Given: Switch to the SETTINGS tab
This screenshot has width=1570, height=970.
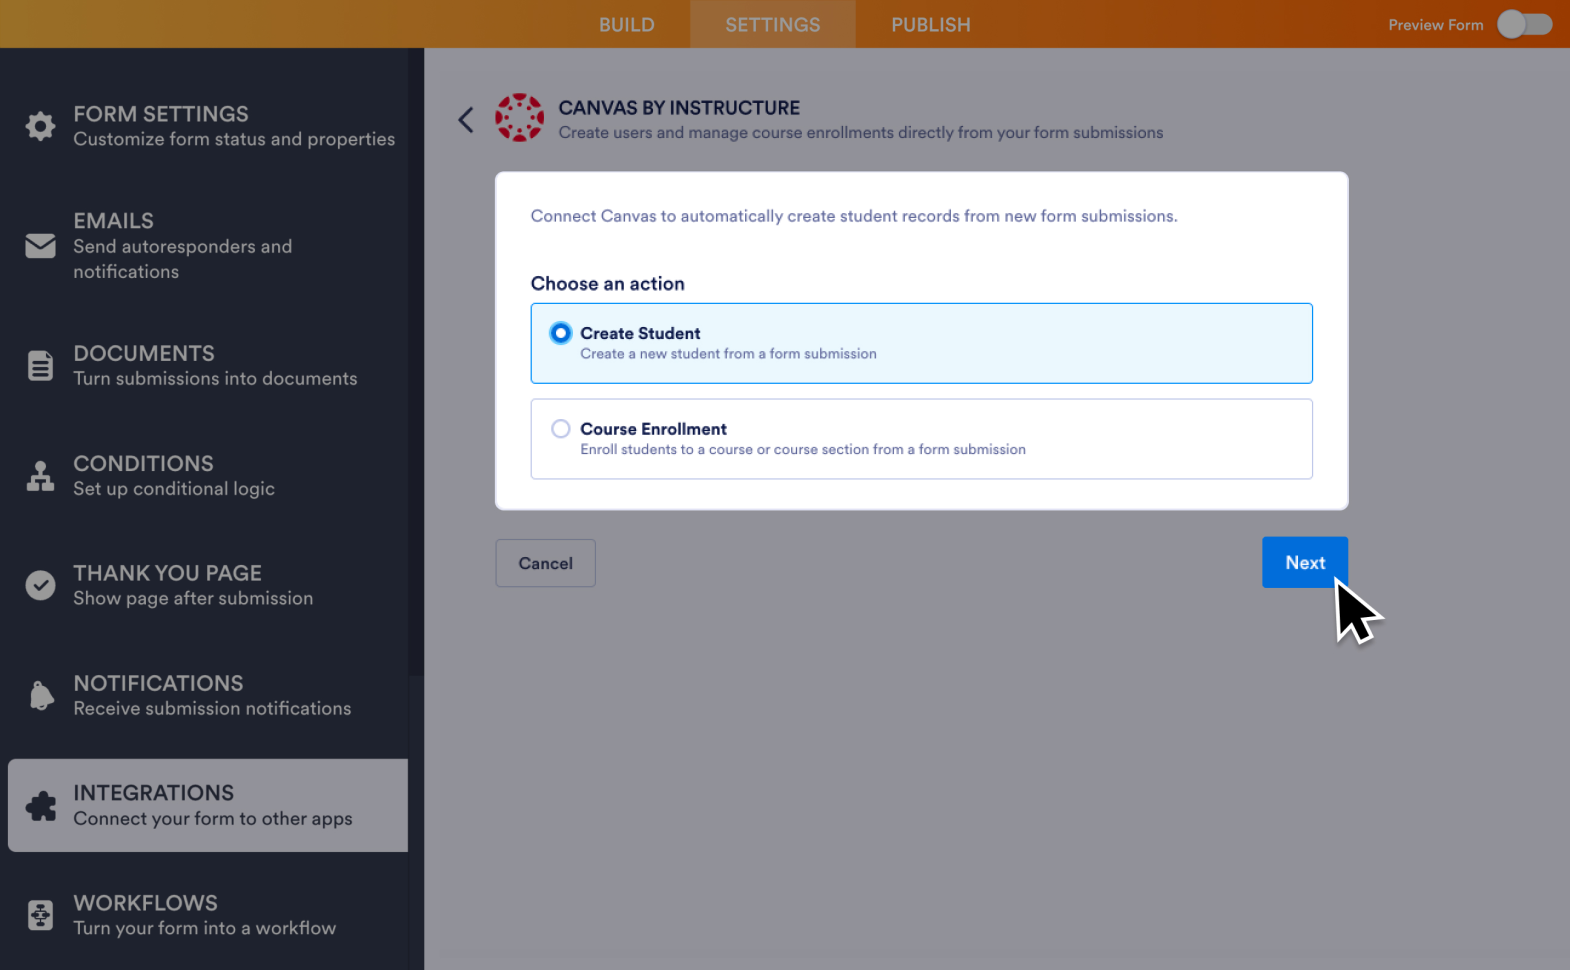Looking at the screenshot, I should pos(773,24).
